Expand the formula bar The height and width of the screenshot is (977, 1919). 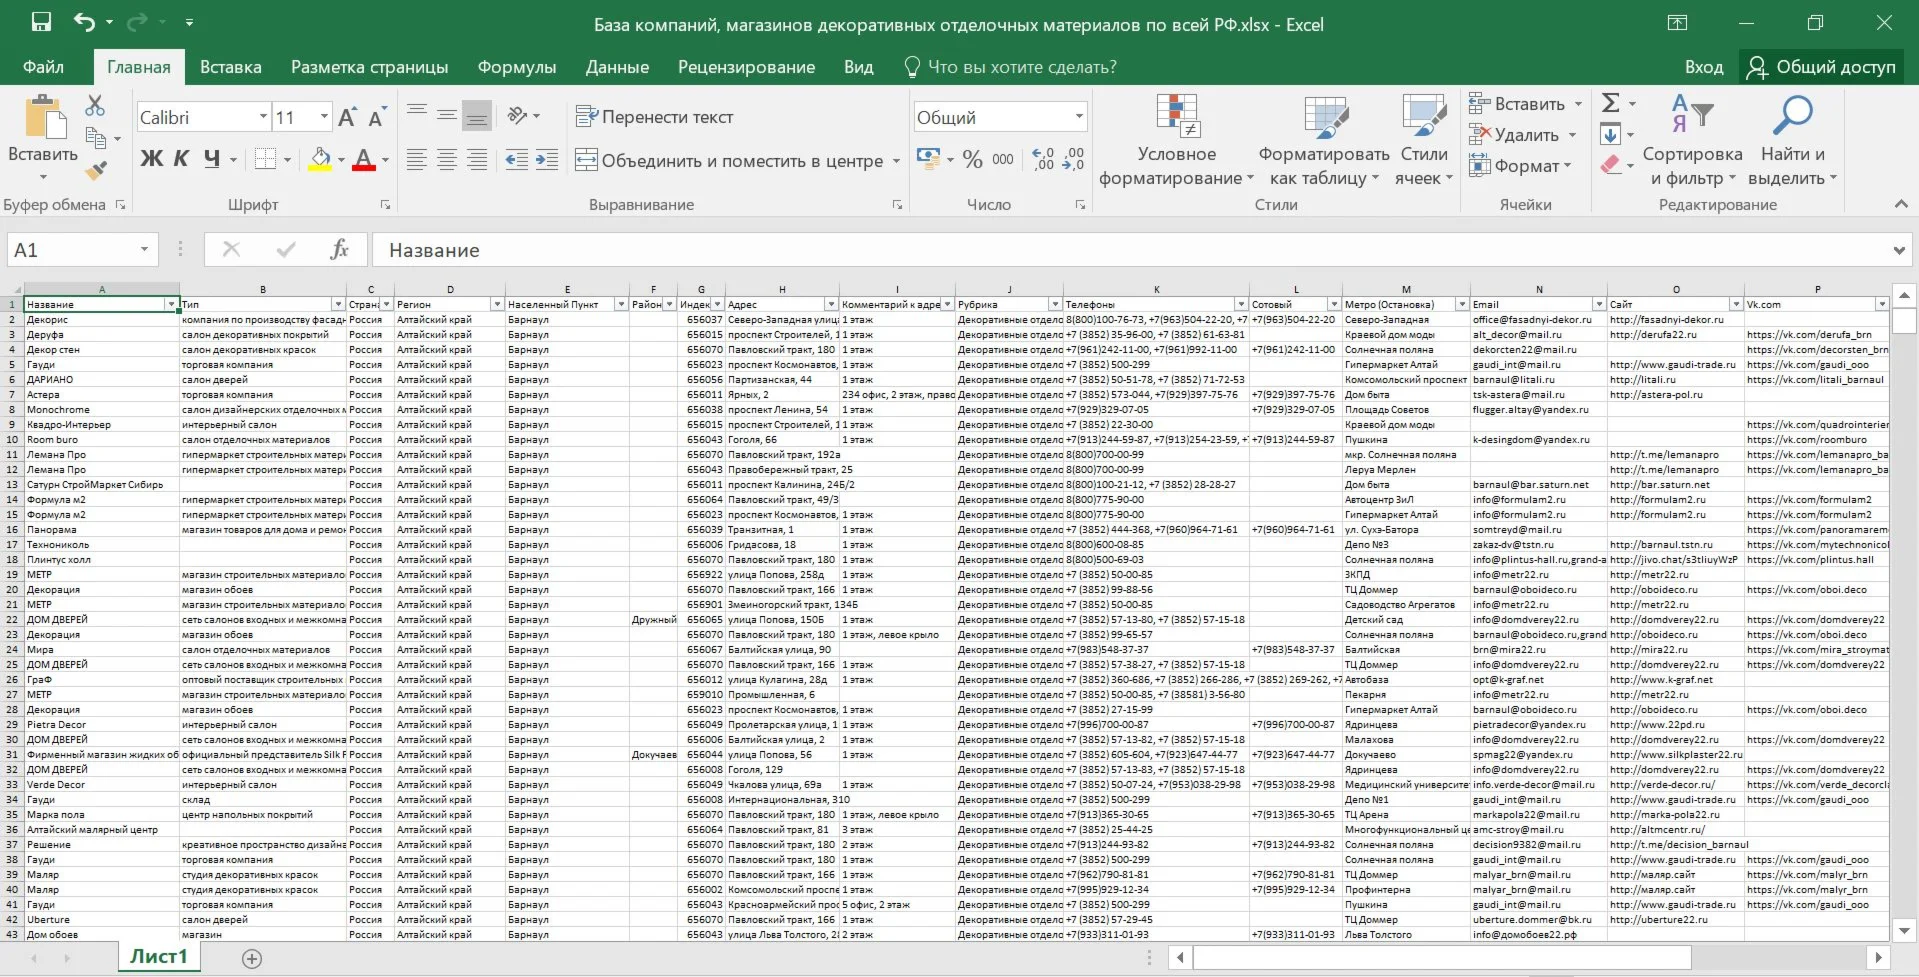1899,250
